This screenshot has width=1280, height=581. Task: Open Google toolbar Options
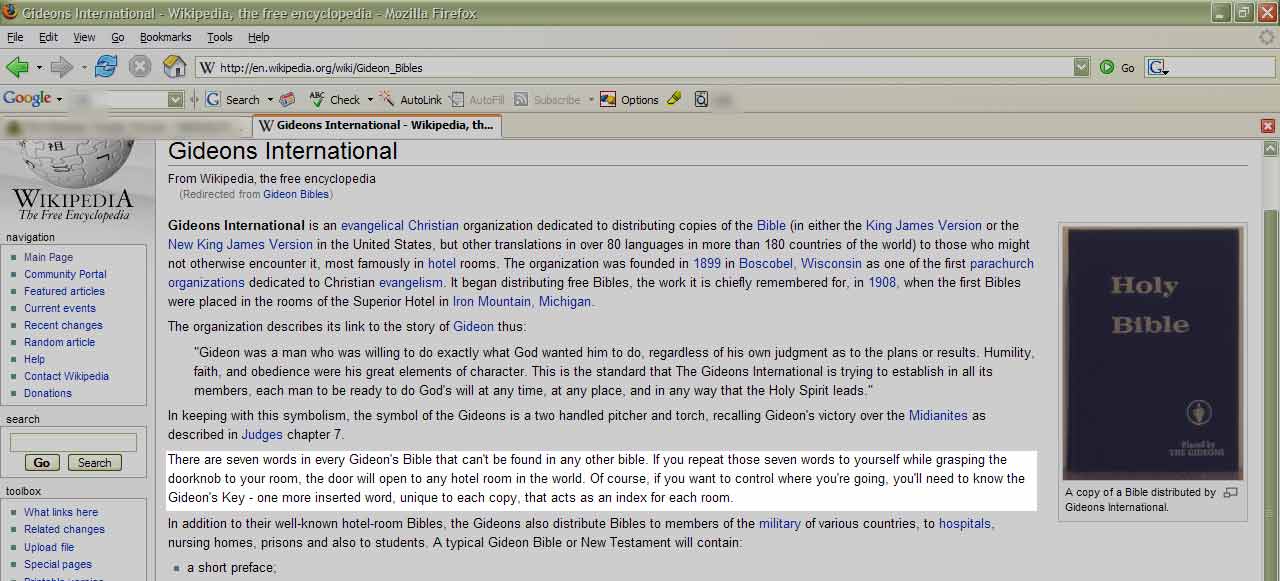coord(629,99)
